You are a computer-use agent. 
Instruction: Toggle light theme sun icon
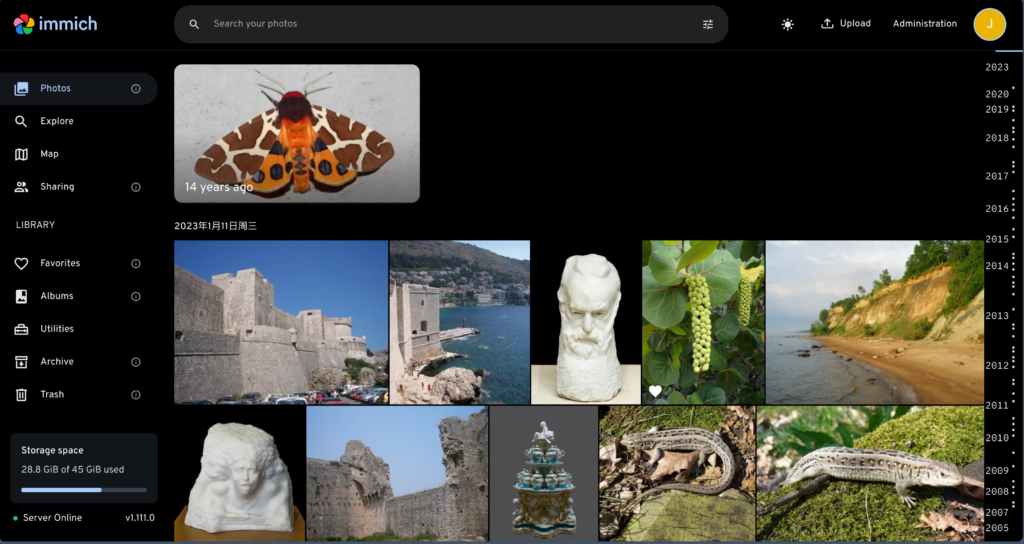(x=788, y=24)
